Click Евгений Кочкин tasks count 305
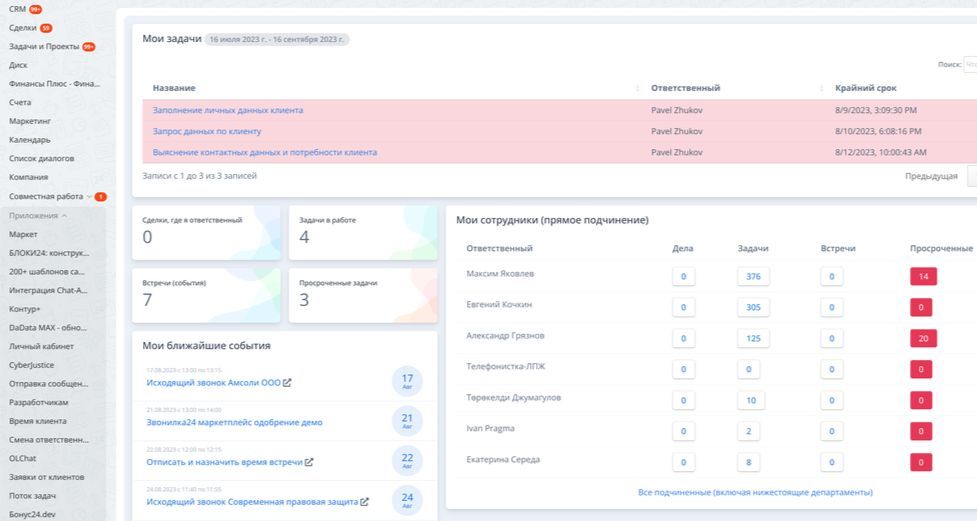 pos(753,307)
